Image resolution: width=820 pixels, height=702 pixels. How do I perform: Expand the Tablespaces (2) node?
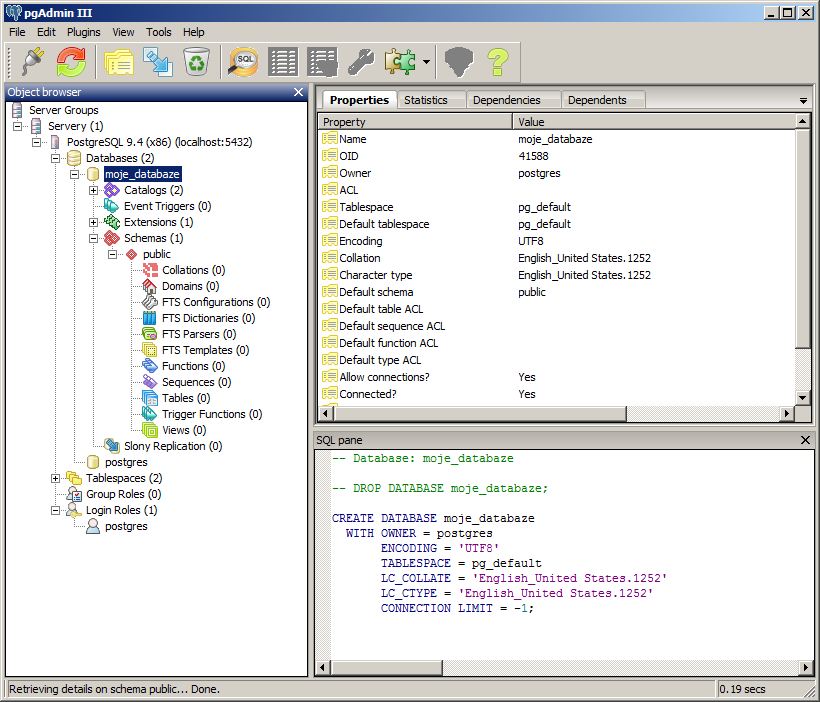pos(56,478)
